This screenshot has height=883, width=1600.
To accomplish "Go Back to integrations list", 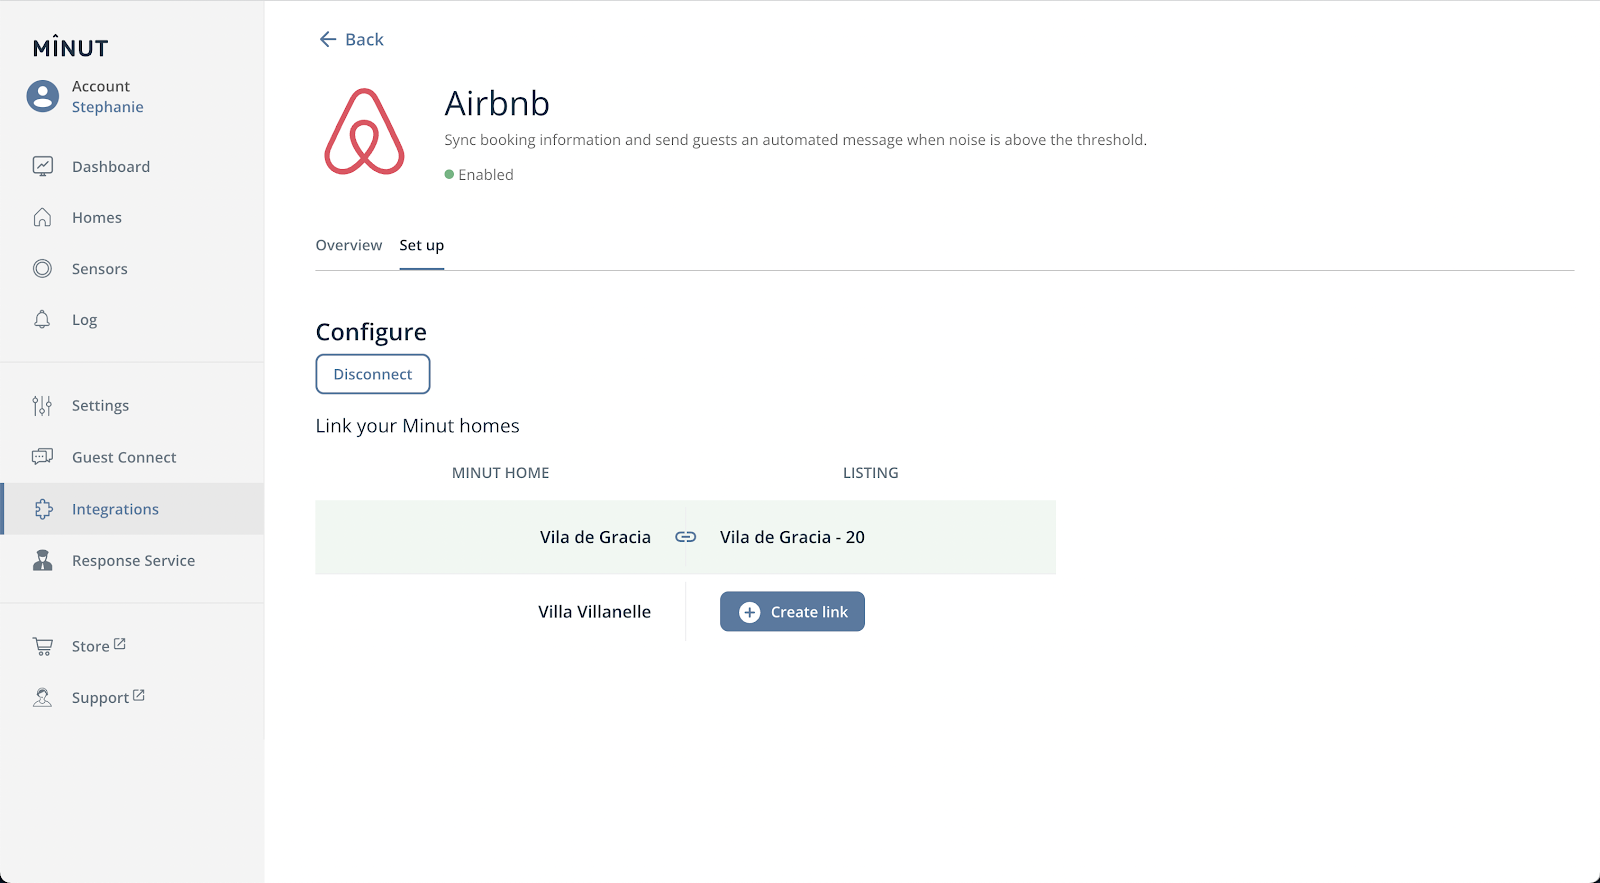I will (351, 39).
